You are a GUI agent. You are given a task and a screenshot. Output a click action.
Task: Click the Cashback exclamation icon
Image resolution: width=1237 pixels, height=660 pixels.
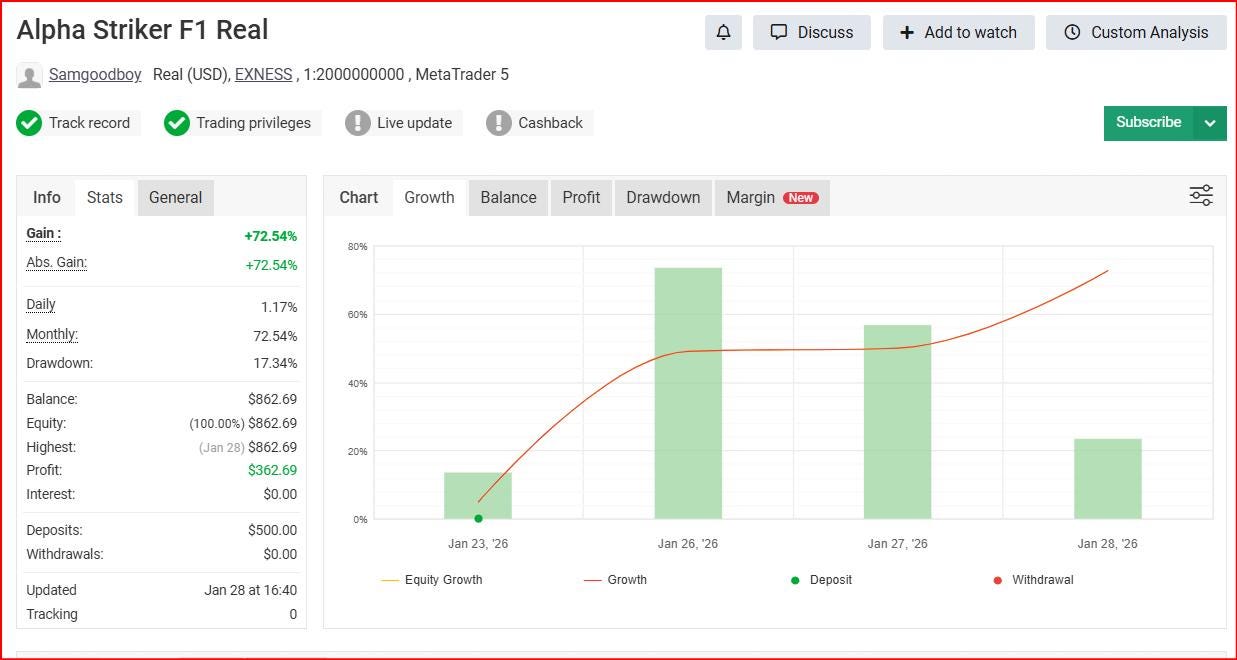(x=499, y=123)
